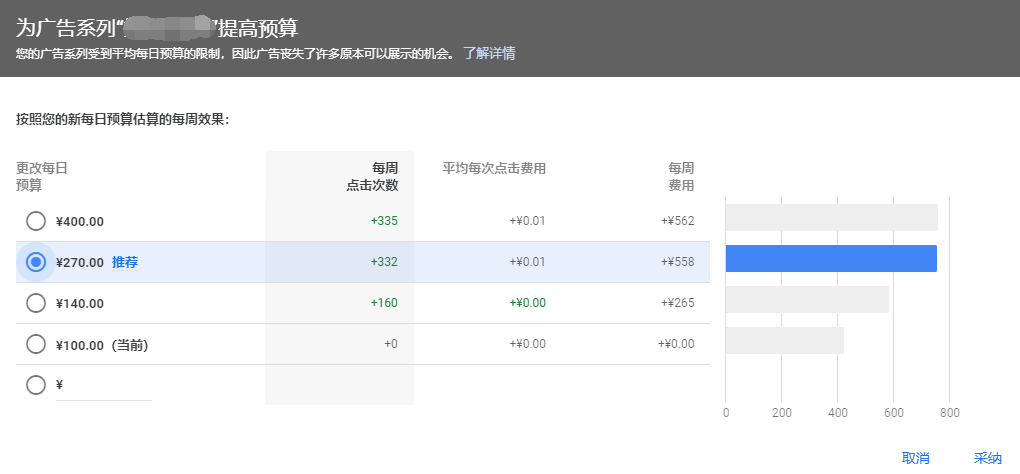
Task: Open the 了解详情 learn more link
Action: [489, 53]
